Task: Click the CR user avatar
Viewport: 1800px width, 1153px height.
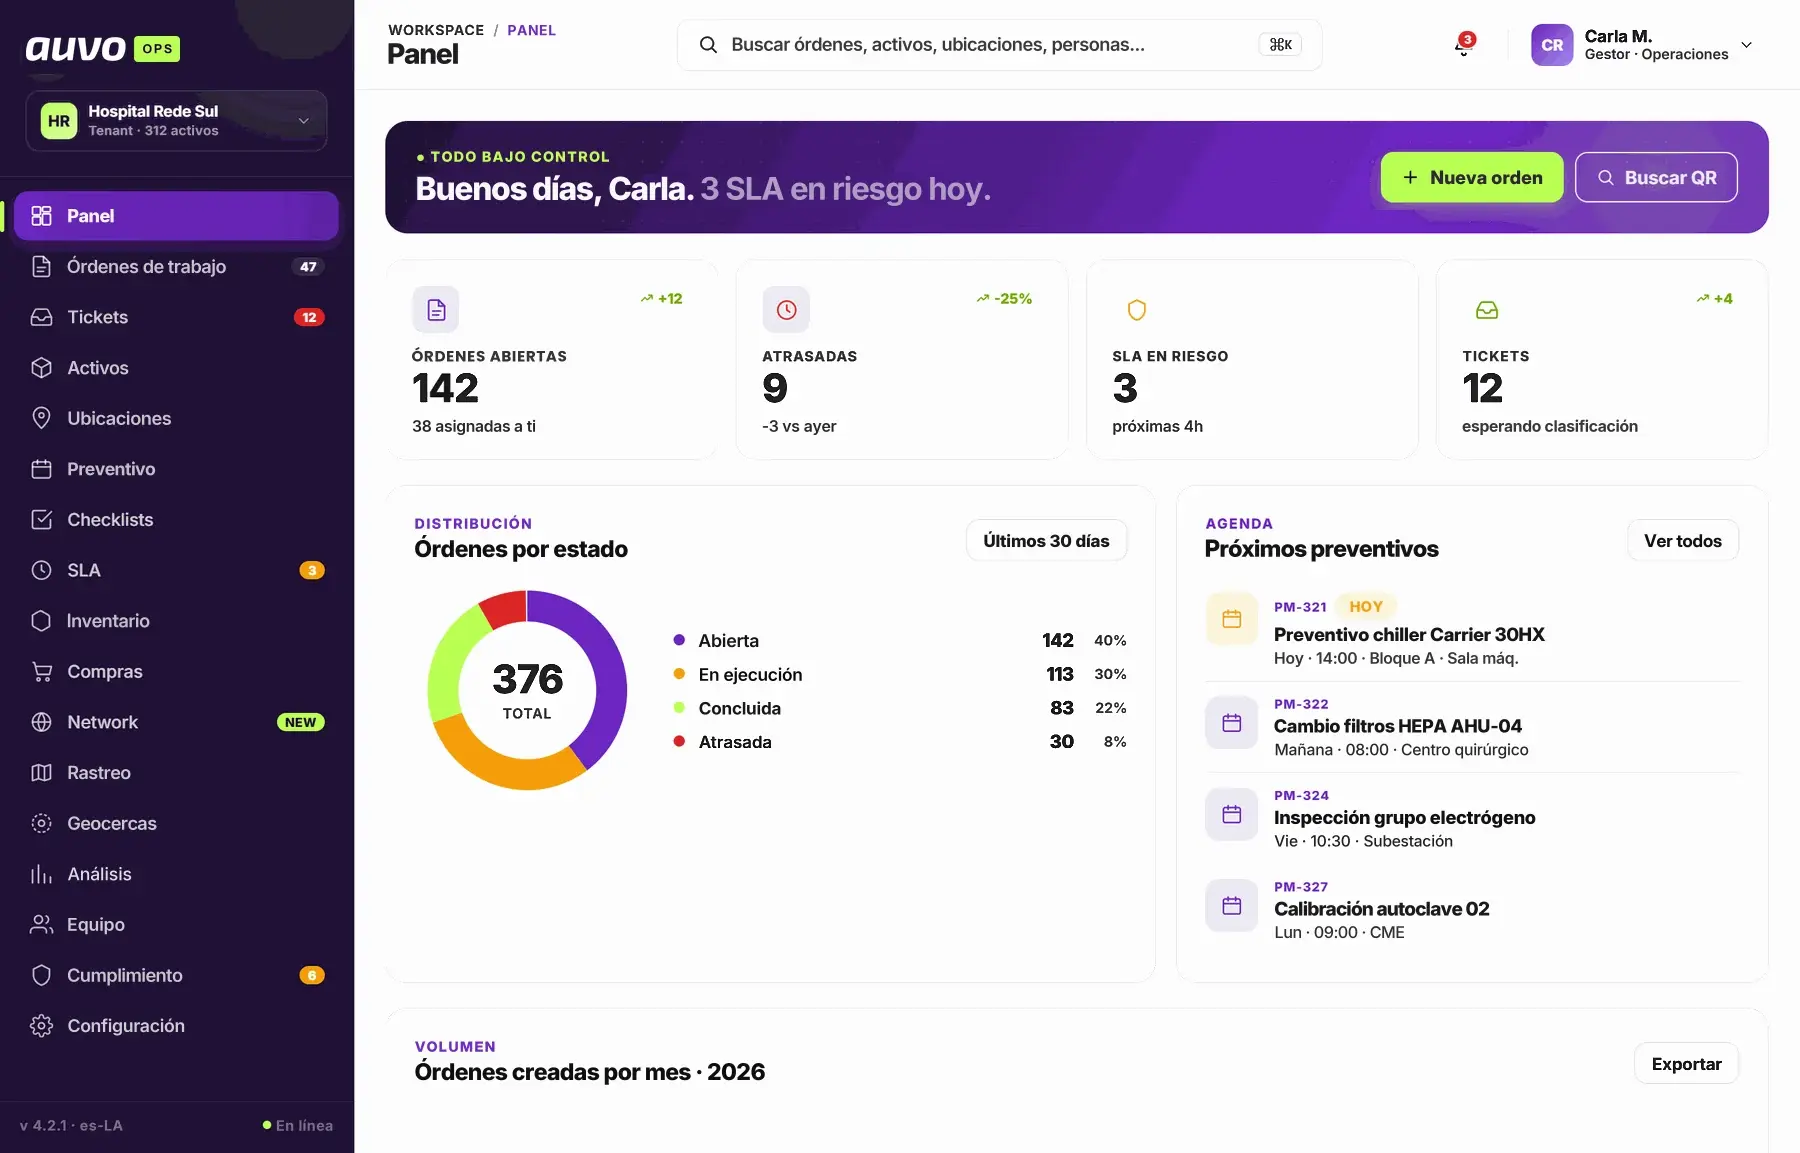Action: click(1552, 45)
